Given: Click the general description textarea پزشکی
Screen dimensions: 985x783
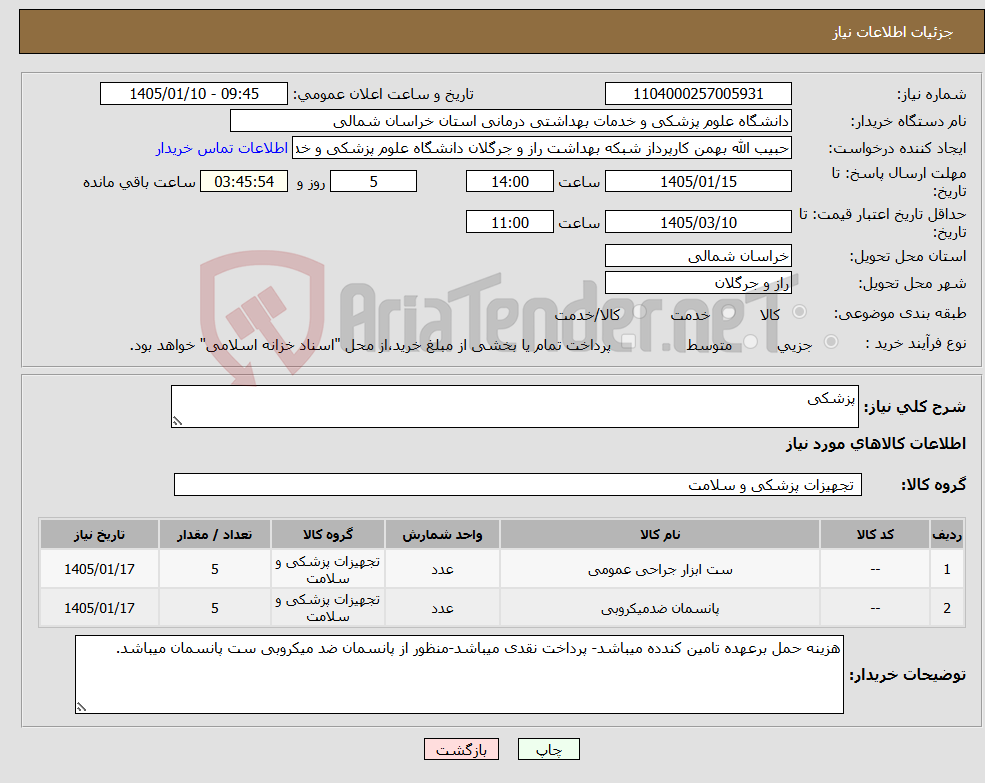Looking at the screenshot, I should click(514, 407).
